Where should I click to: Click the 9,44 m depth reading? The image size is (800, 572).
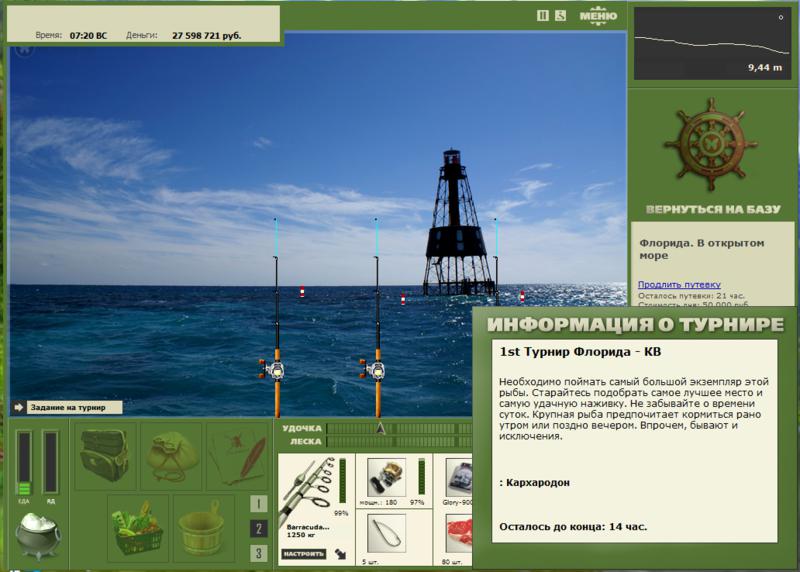(x=765, y=67)
